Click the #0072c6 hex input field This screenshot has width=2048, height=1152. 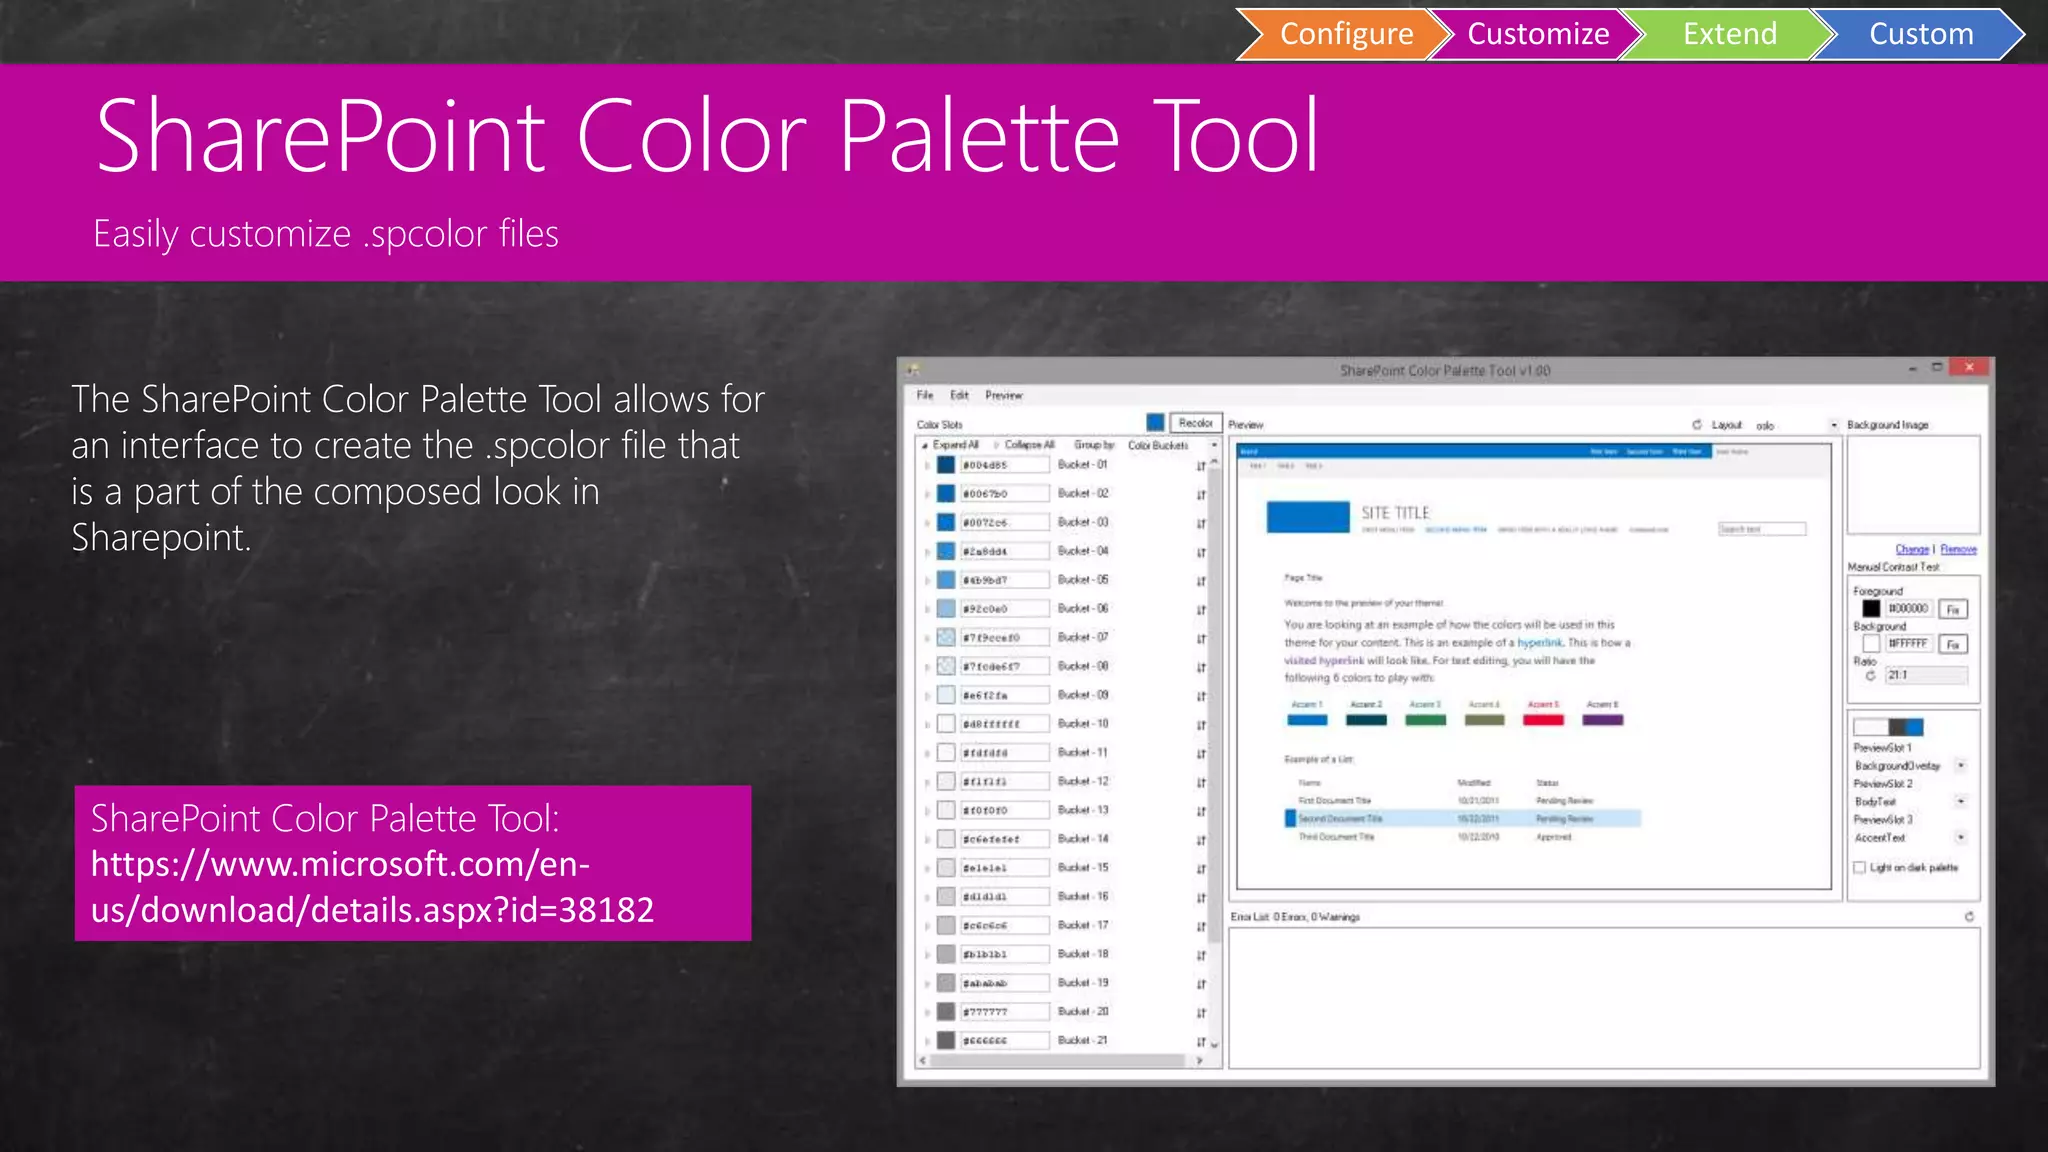[1004, 523]
